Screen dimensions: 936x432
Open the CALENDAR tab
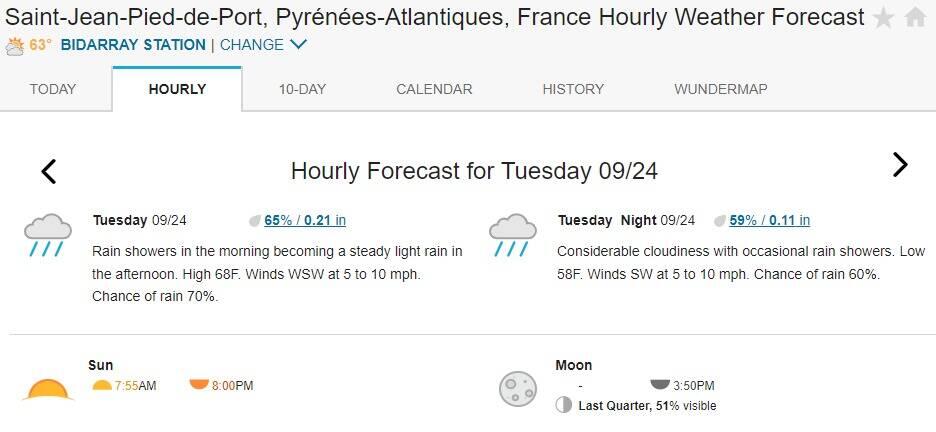[434, 90]
